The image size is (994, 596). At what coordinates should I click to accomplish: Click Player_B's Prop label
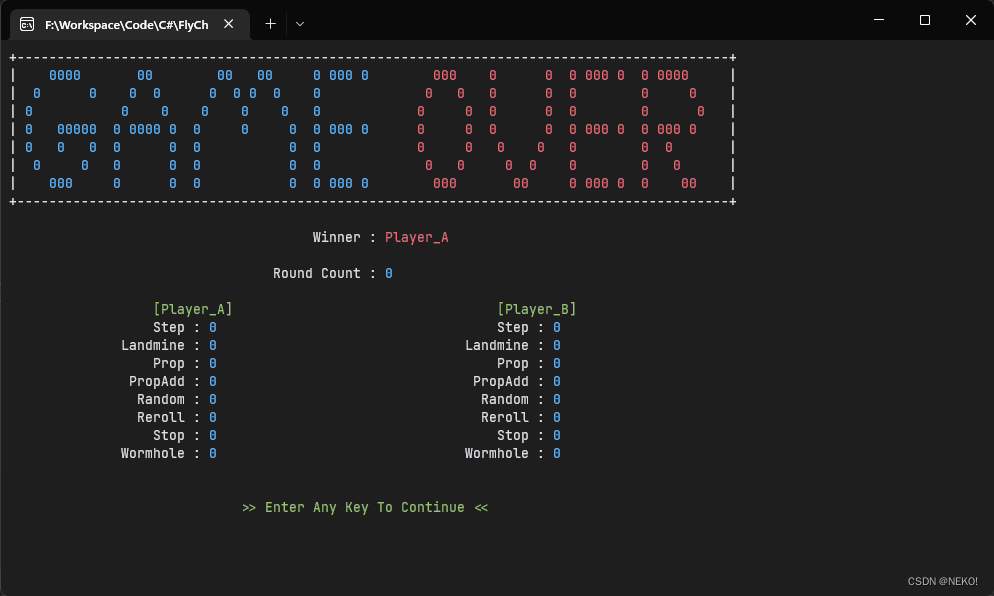click(513, 363)
